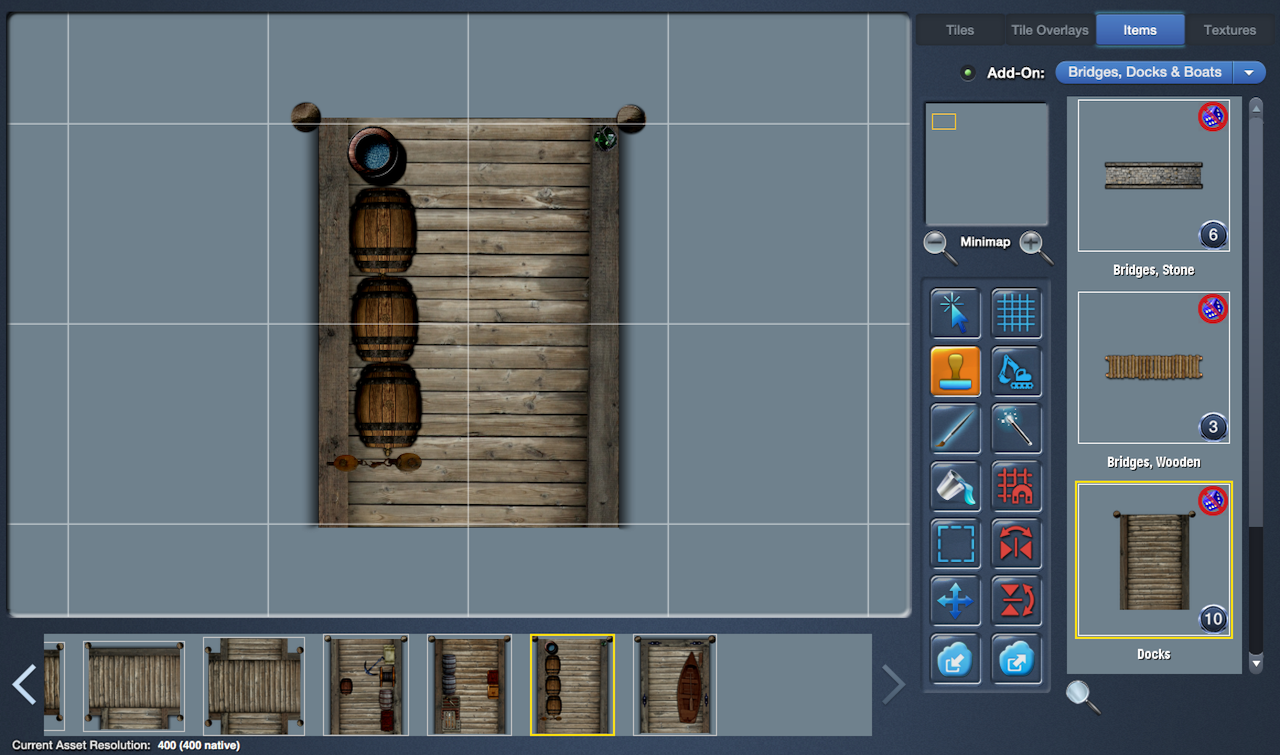1280x755 pixels.
Task: Click the flip horizontal icon
Action: (x=1016, y=544)
